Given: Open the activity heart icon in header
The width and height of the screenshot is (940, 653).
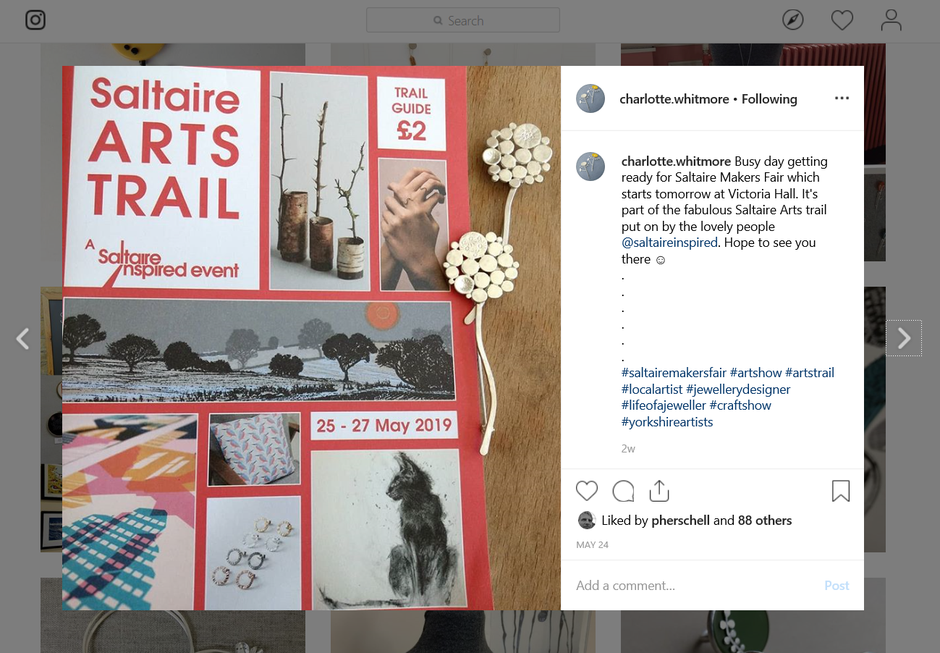Looking at the screenshot, I should pyautogui.click(x=842, y=20).
